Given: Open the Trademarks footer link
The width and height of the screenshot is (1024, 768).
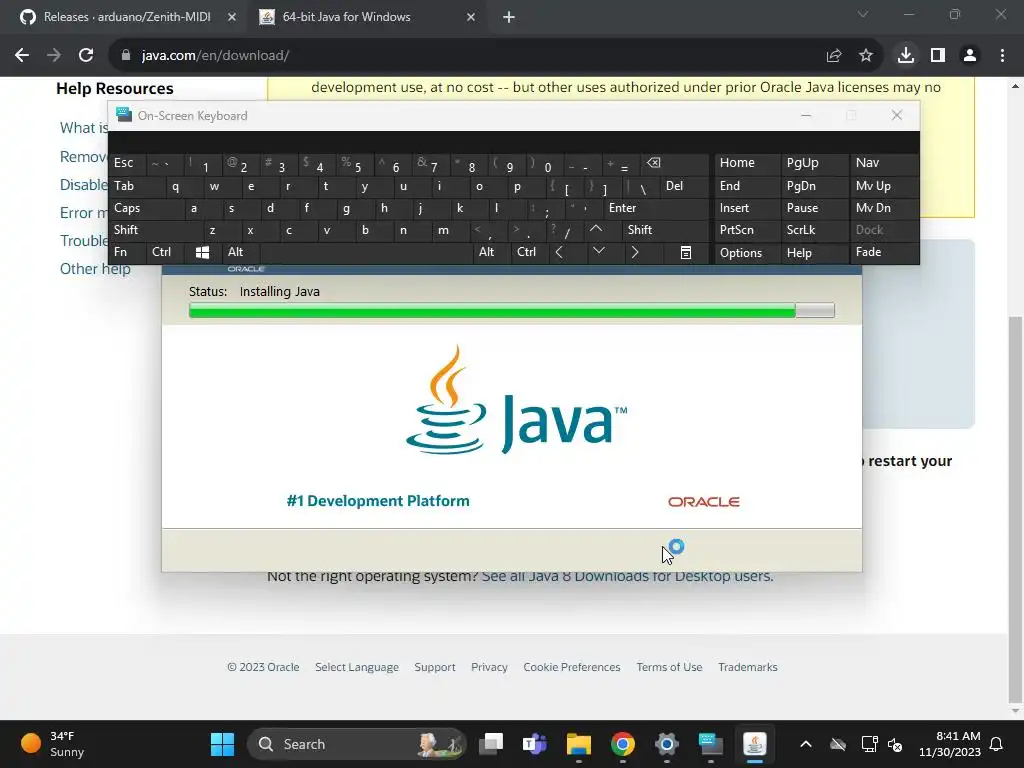Looking at the screenshot, I should tap(748, 667).
